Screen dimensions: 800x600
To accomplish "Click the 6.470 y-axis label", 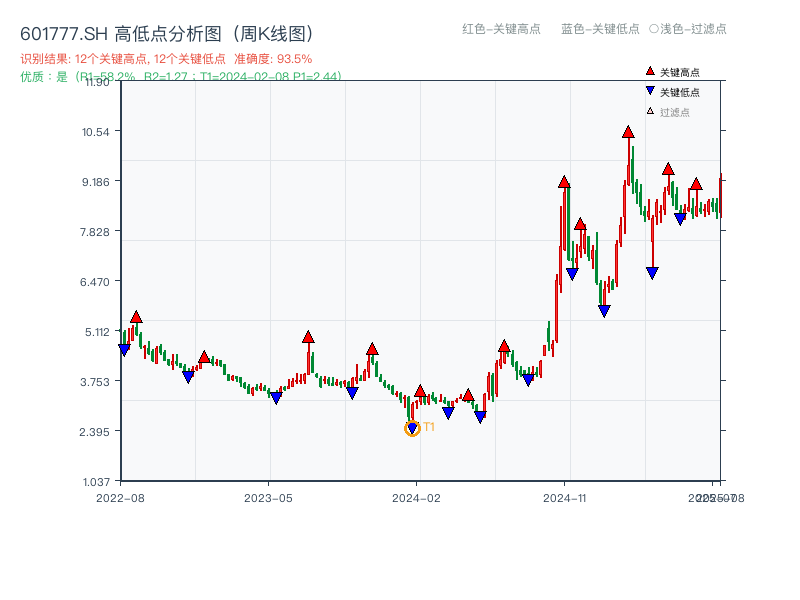I will pos(94,282).
